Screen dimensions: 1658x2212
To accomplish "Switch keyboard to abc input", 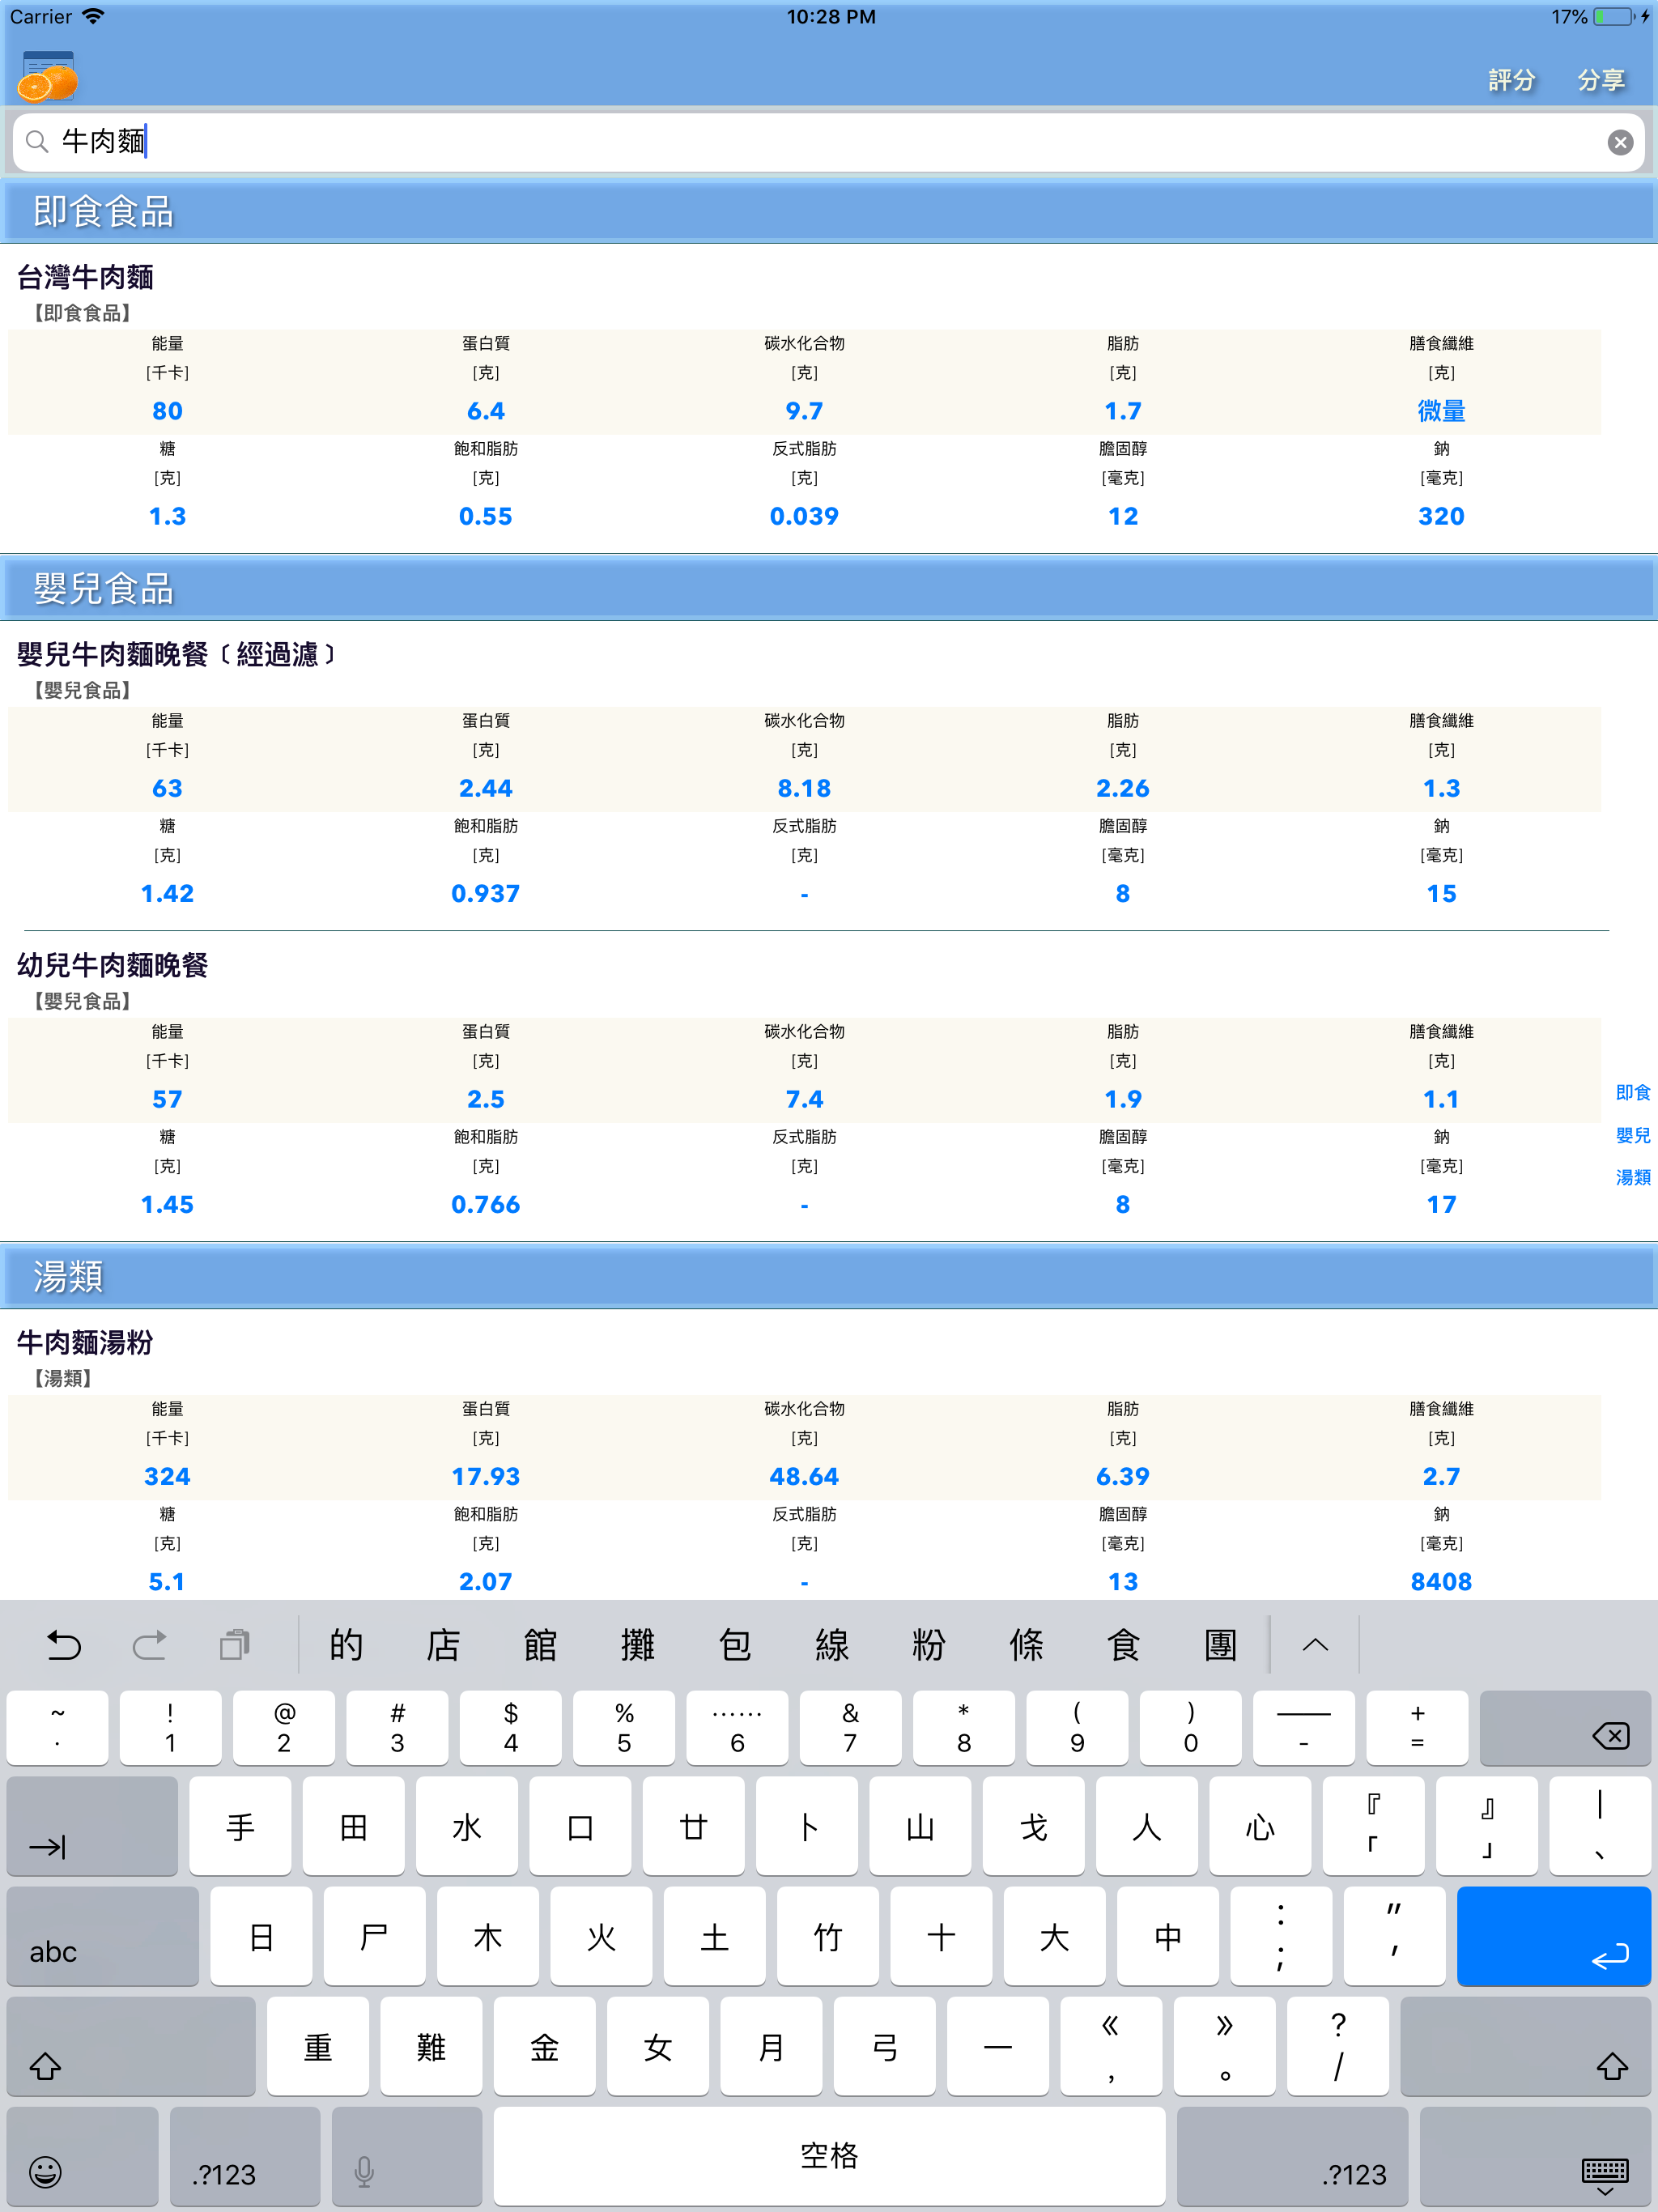I will (103, 1936).
